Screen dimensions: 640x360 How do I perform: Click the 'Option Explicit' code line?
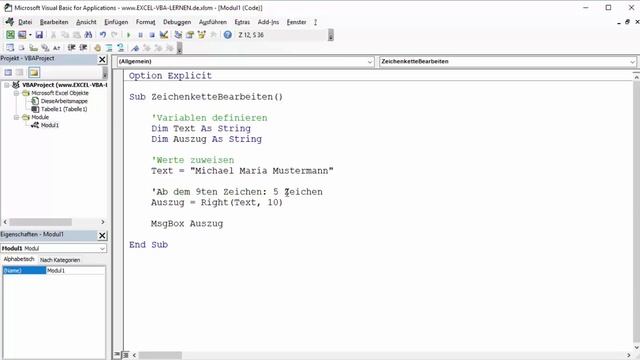pyautogui.click(x=170, y=76)
